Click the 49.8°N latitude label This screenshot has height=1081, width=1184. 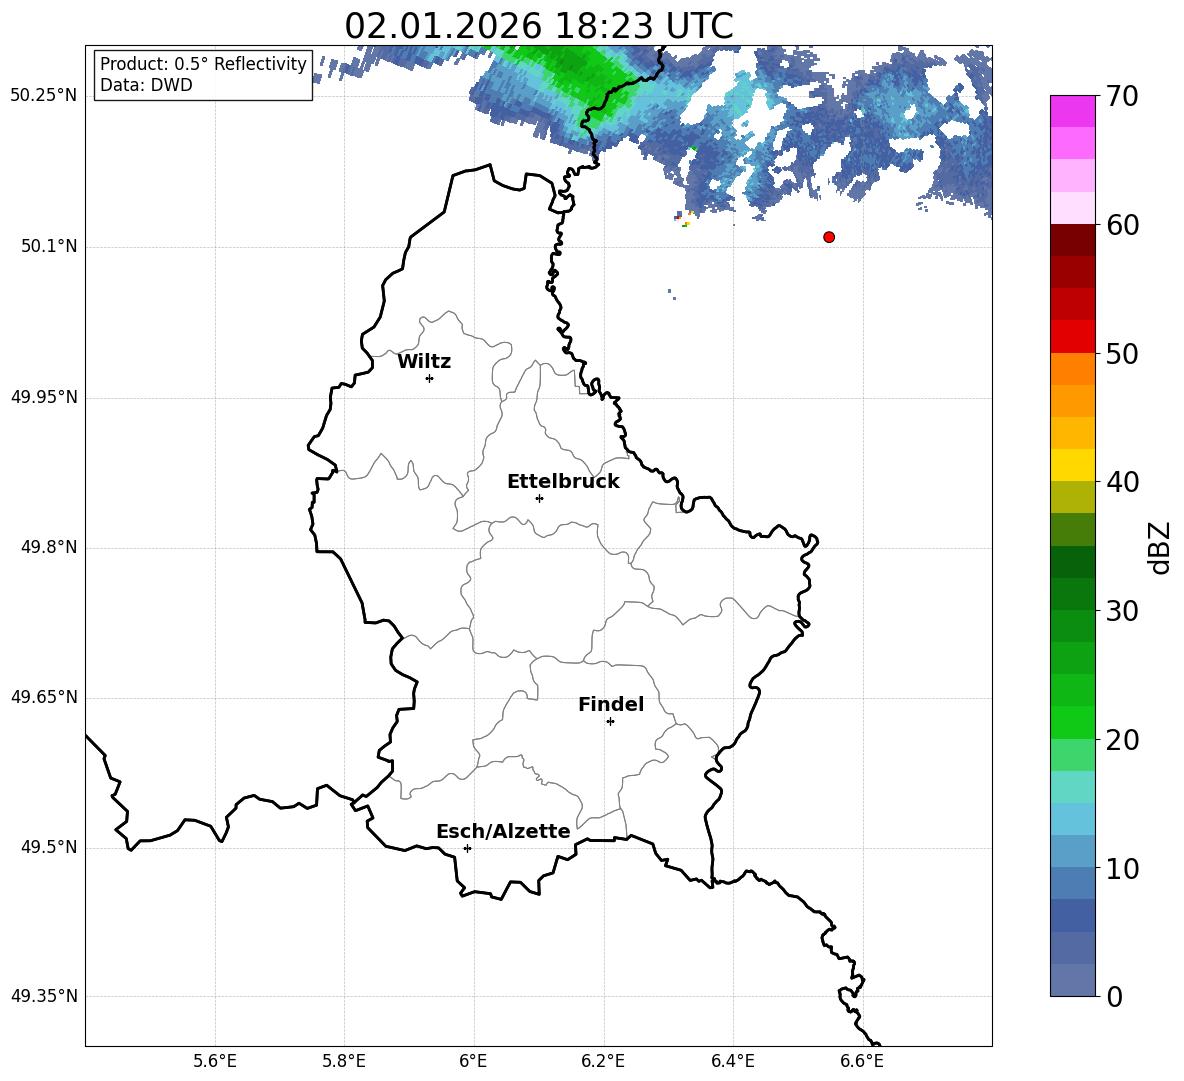pyautogui.click(x=49, y=547)
